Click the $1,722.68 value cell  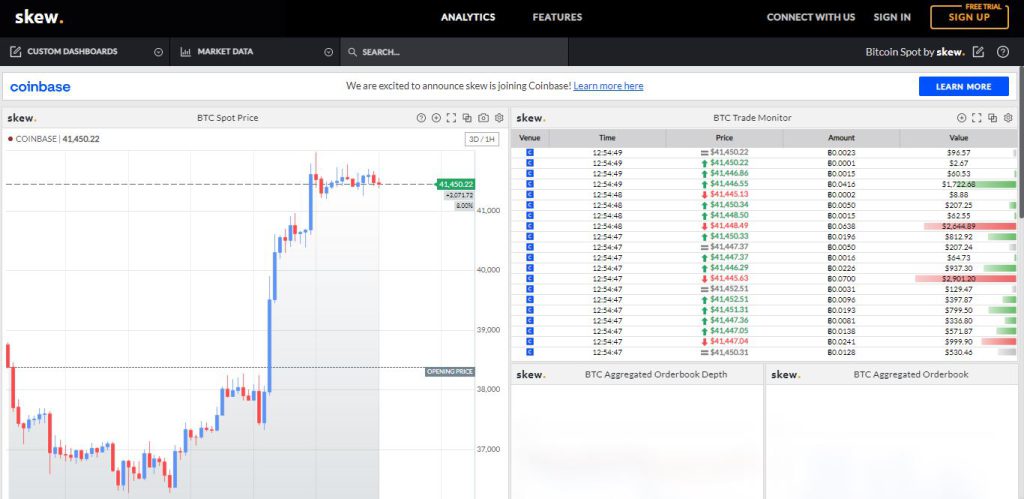958,184
